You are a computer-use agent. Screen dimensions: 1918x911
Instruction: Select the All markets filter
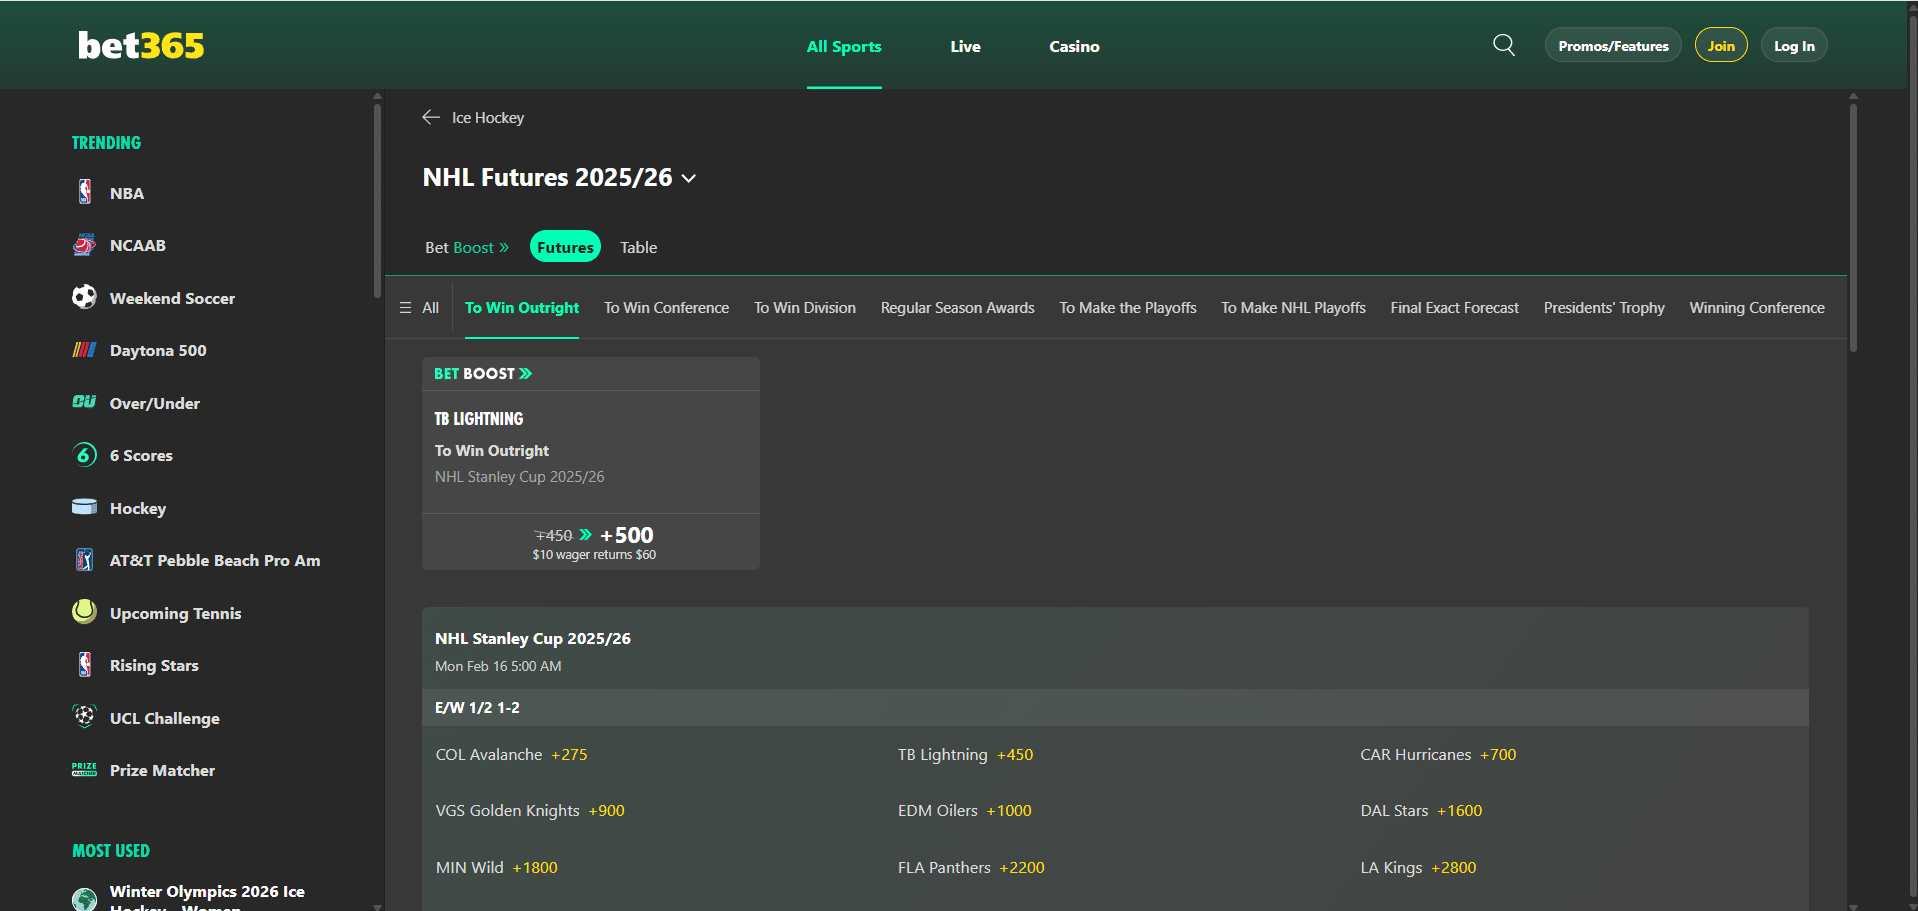(x=431, y=308)
